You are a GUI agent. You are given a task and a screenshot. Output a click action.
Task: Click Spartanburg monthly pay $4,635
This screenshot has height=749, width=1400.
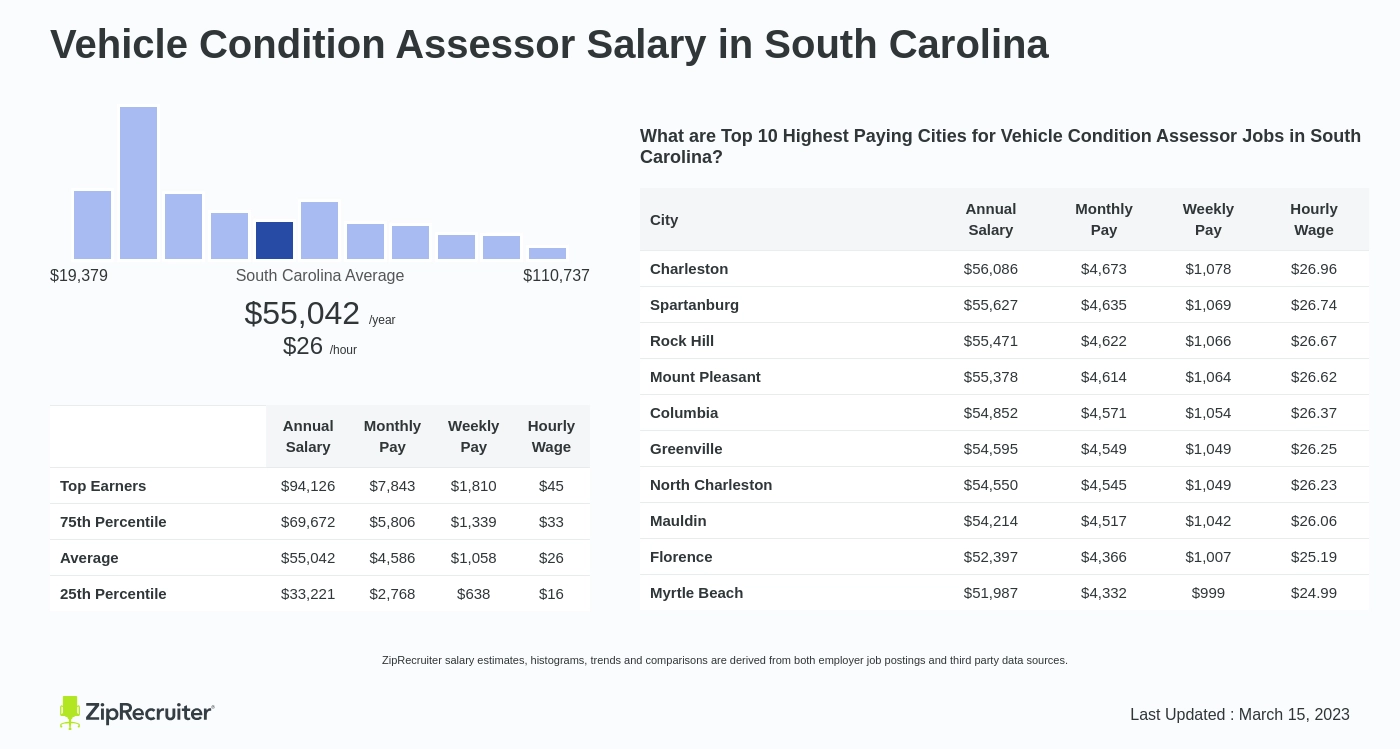click(1104, 305)
